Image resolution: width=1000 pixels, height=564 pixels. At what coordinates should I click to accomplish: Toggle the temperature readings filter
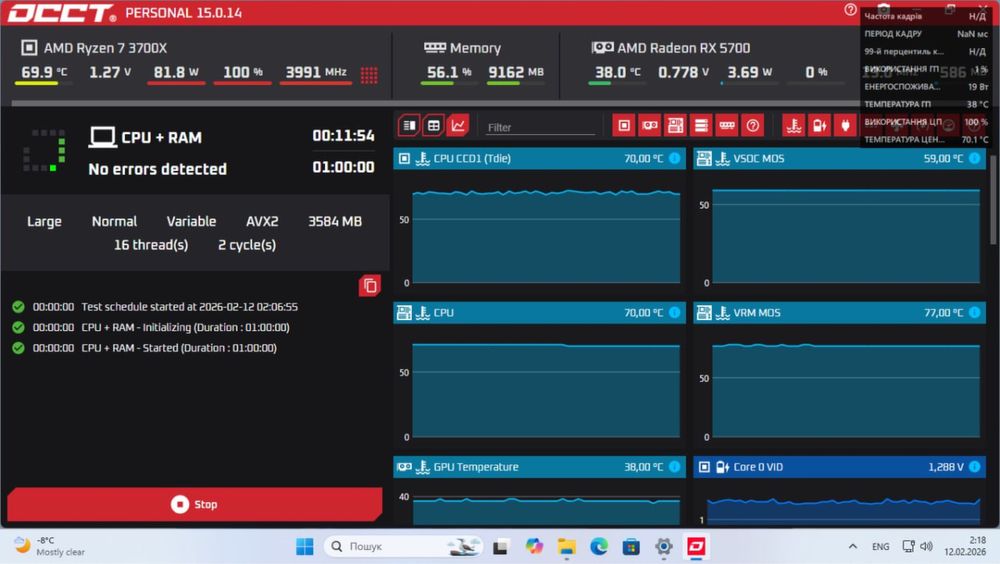(x=793, y=126)
